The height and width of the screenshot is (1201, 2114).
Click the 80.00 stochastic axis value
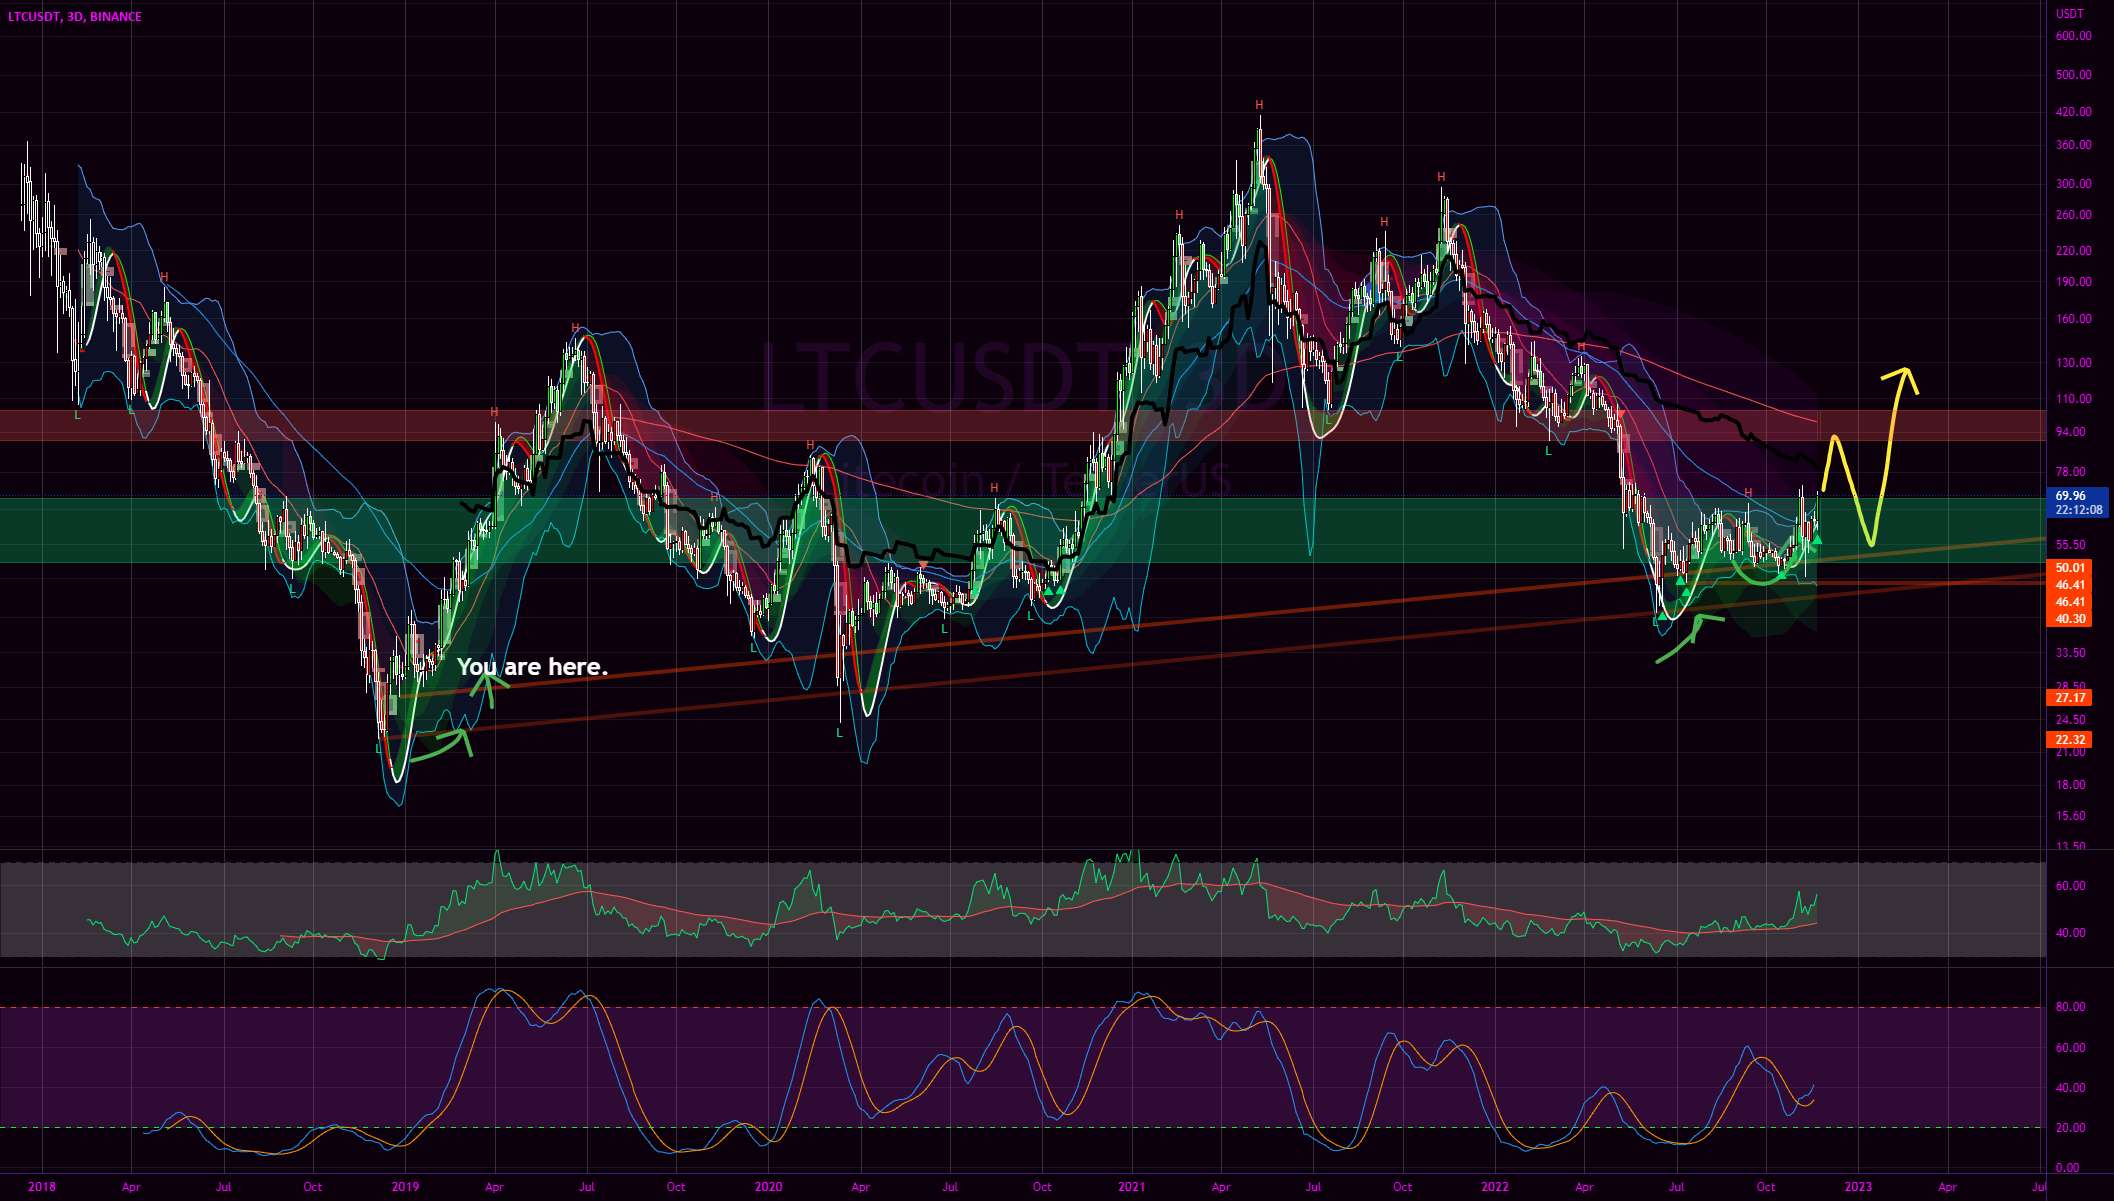pos(2070,1007)
